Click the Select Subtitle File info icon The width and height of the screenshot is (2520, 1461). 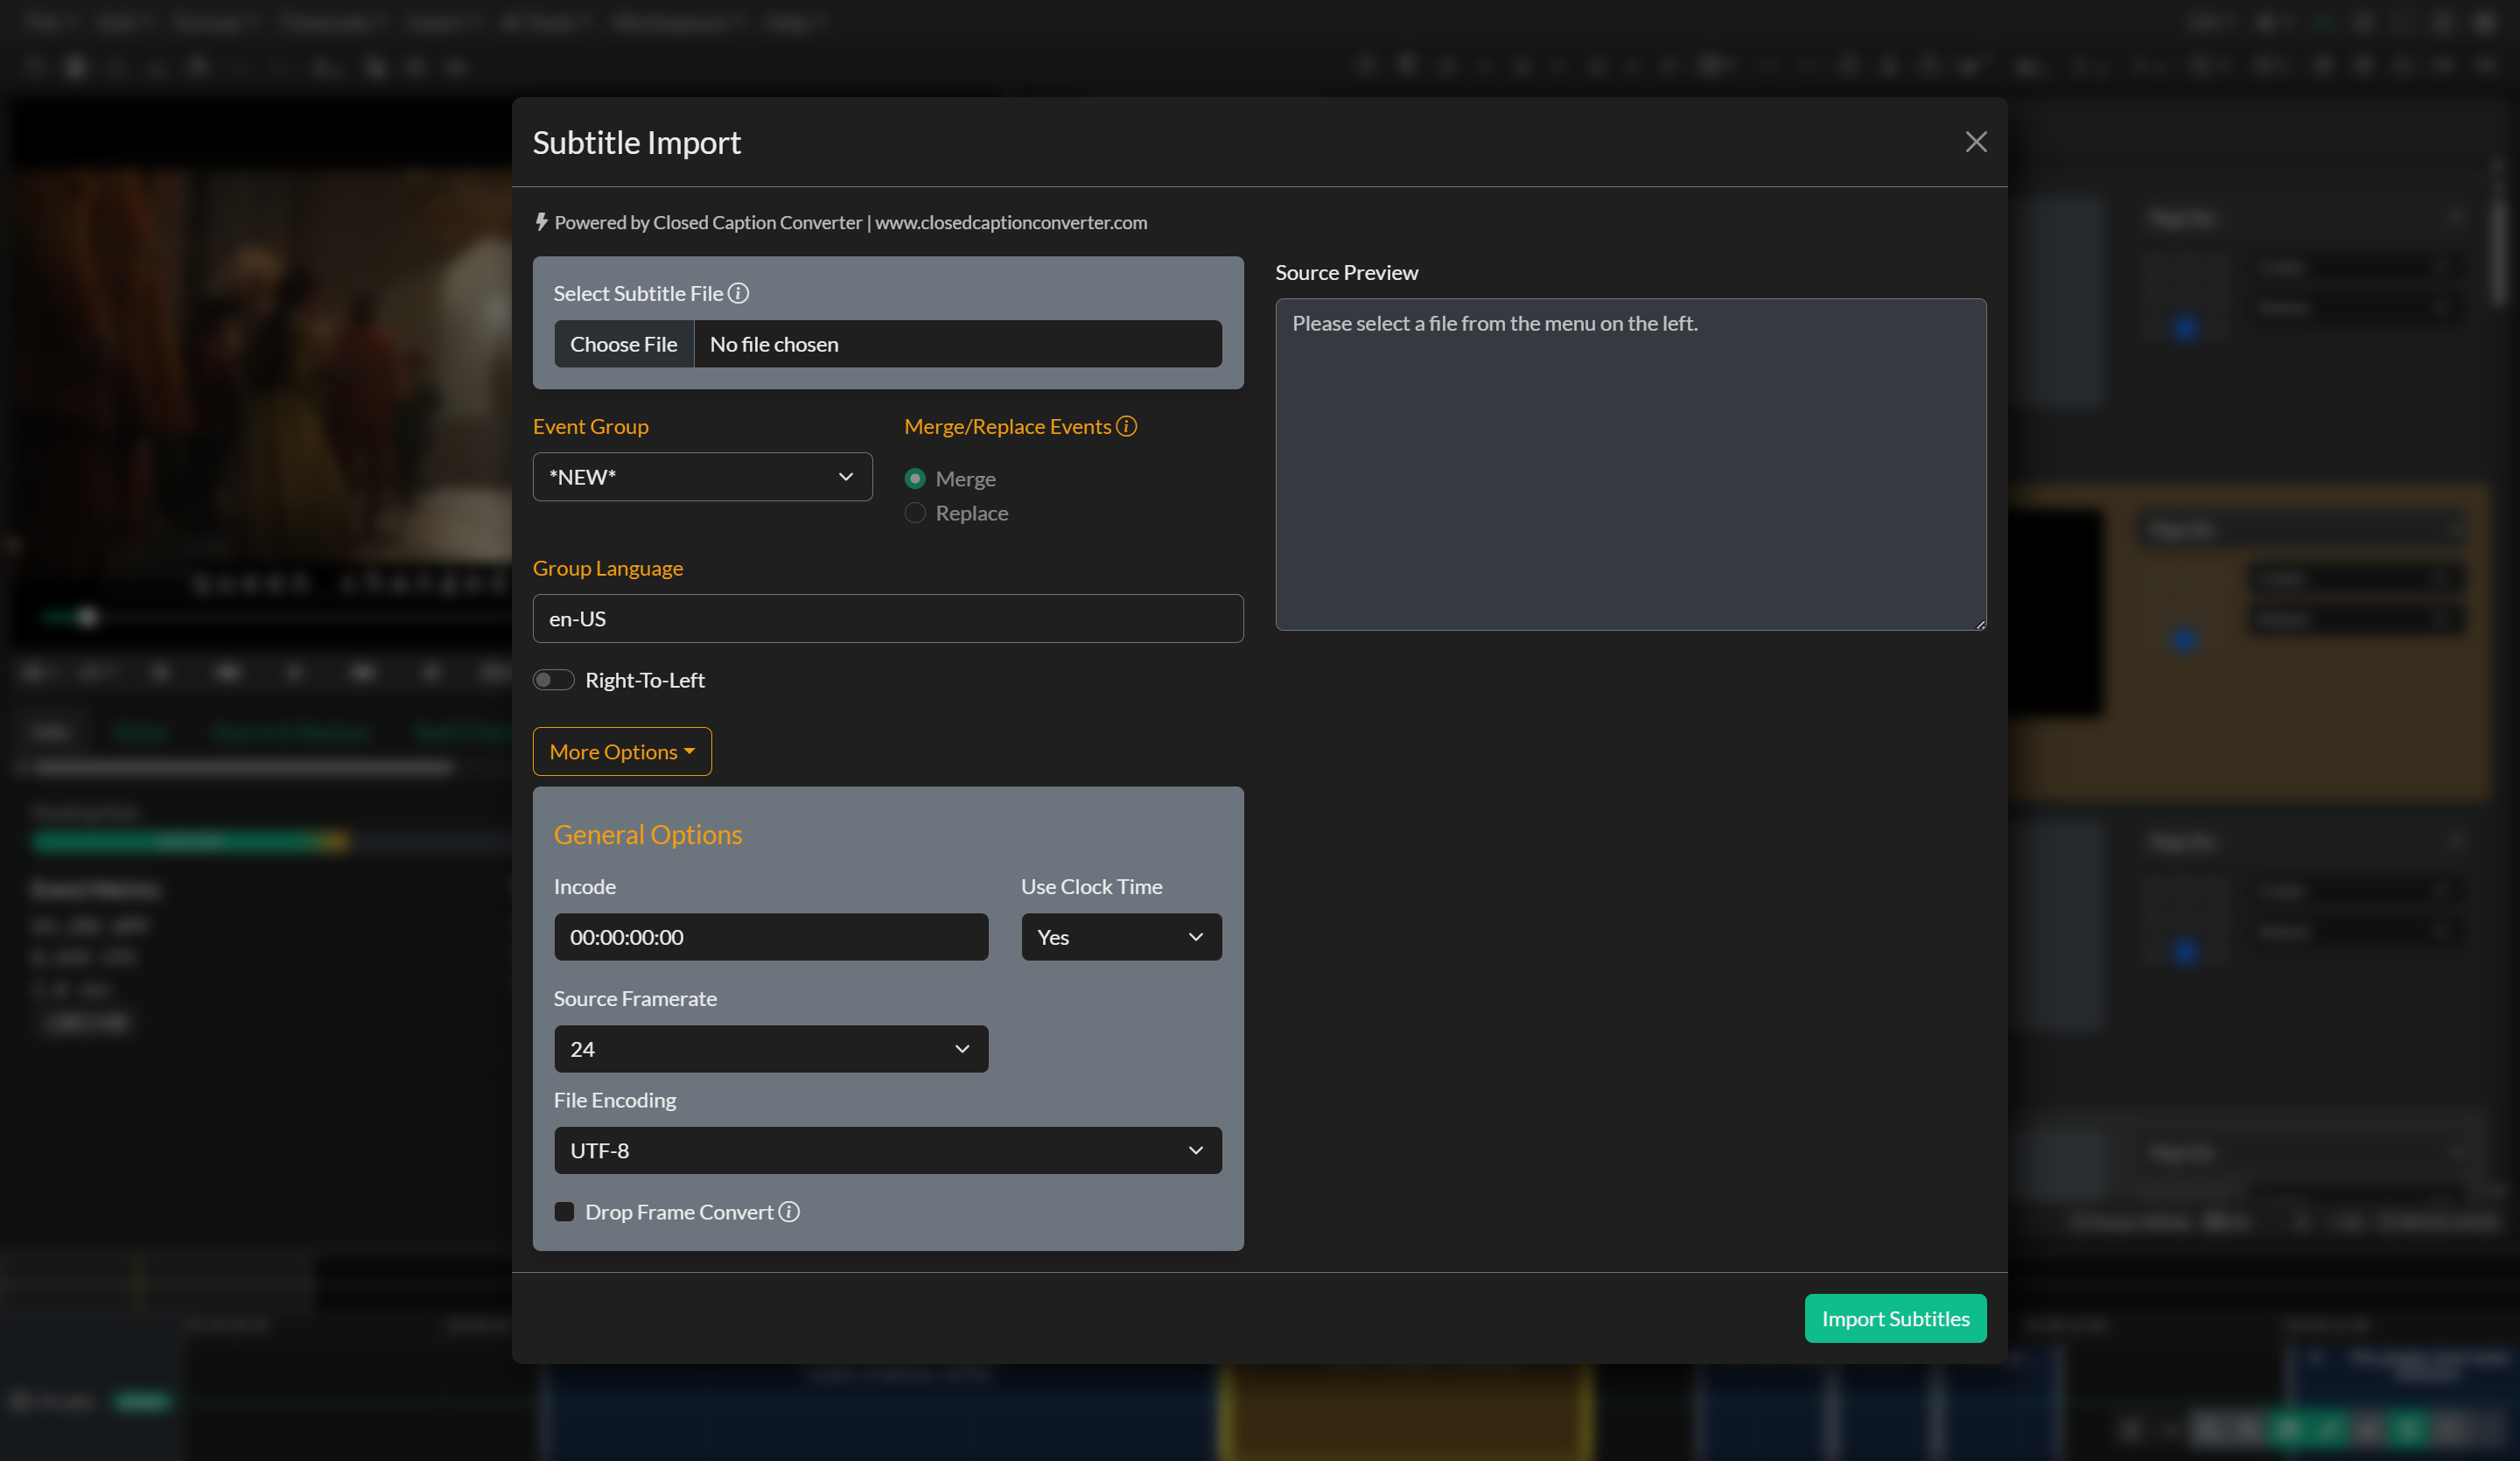tap(738, 293)
